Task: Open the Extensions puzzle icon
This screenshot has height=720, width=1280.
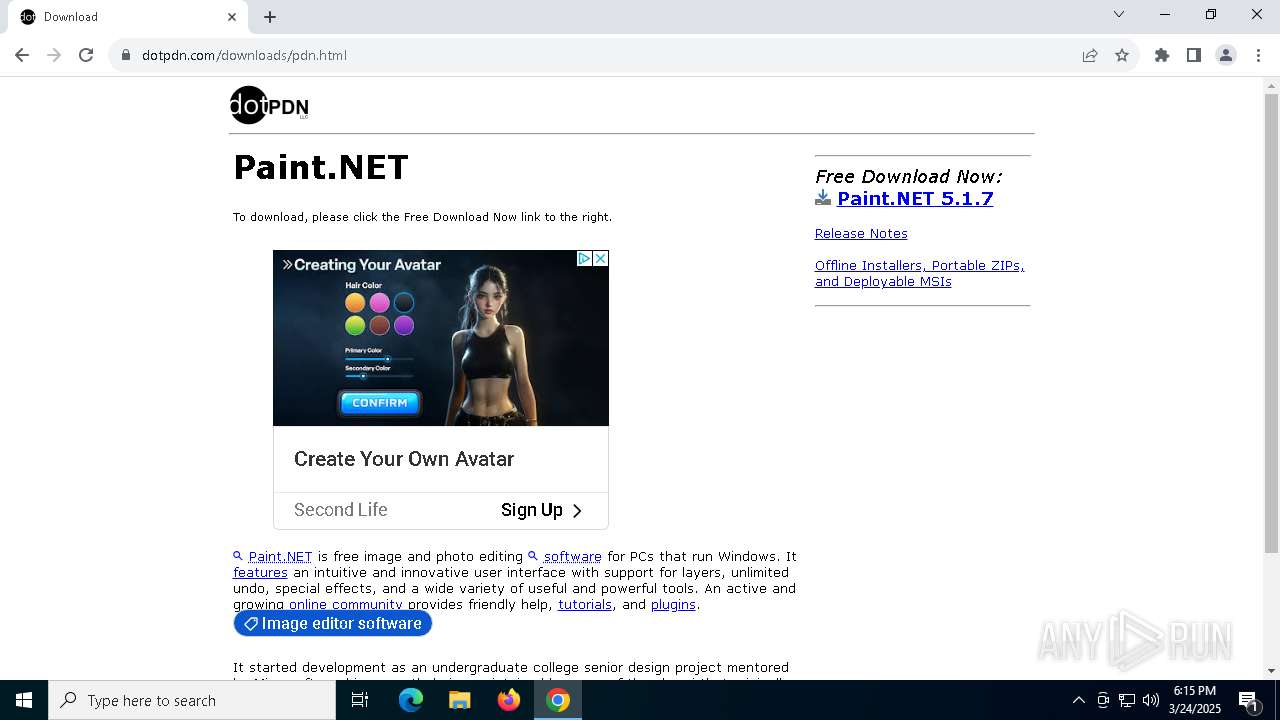Action: pyautogui.click(x=1162, y=55)
